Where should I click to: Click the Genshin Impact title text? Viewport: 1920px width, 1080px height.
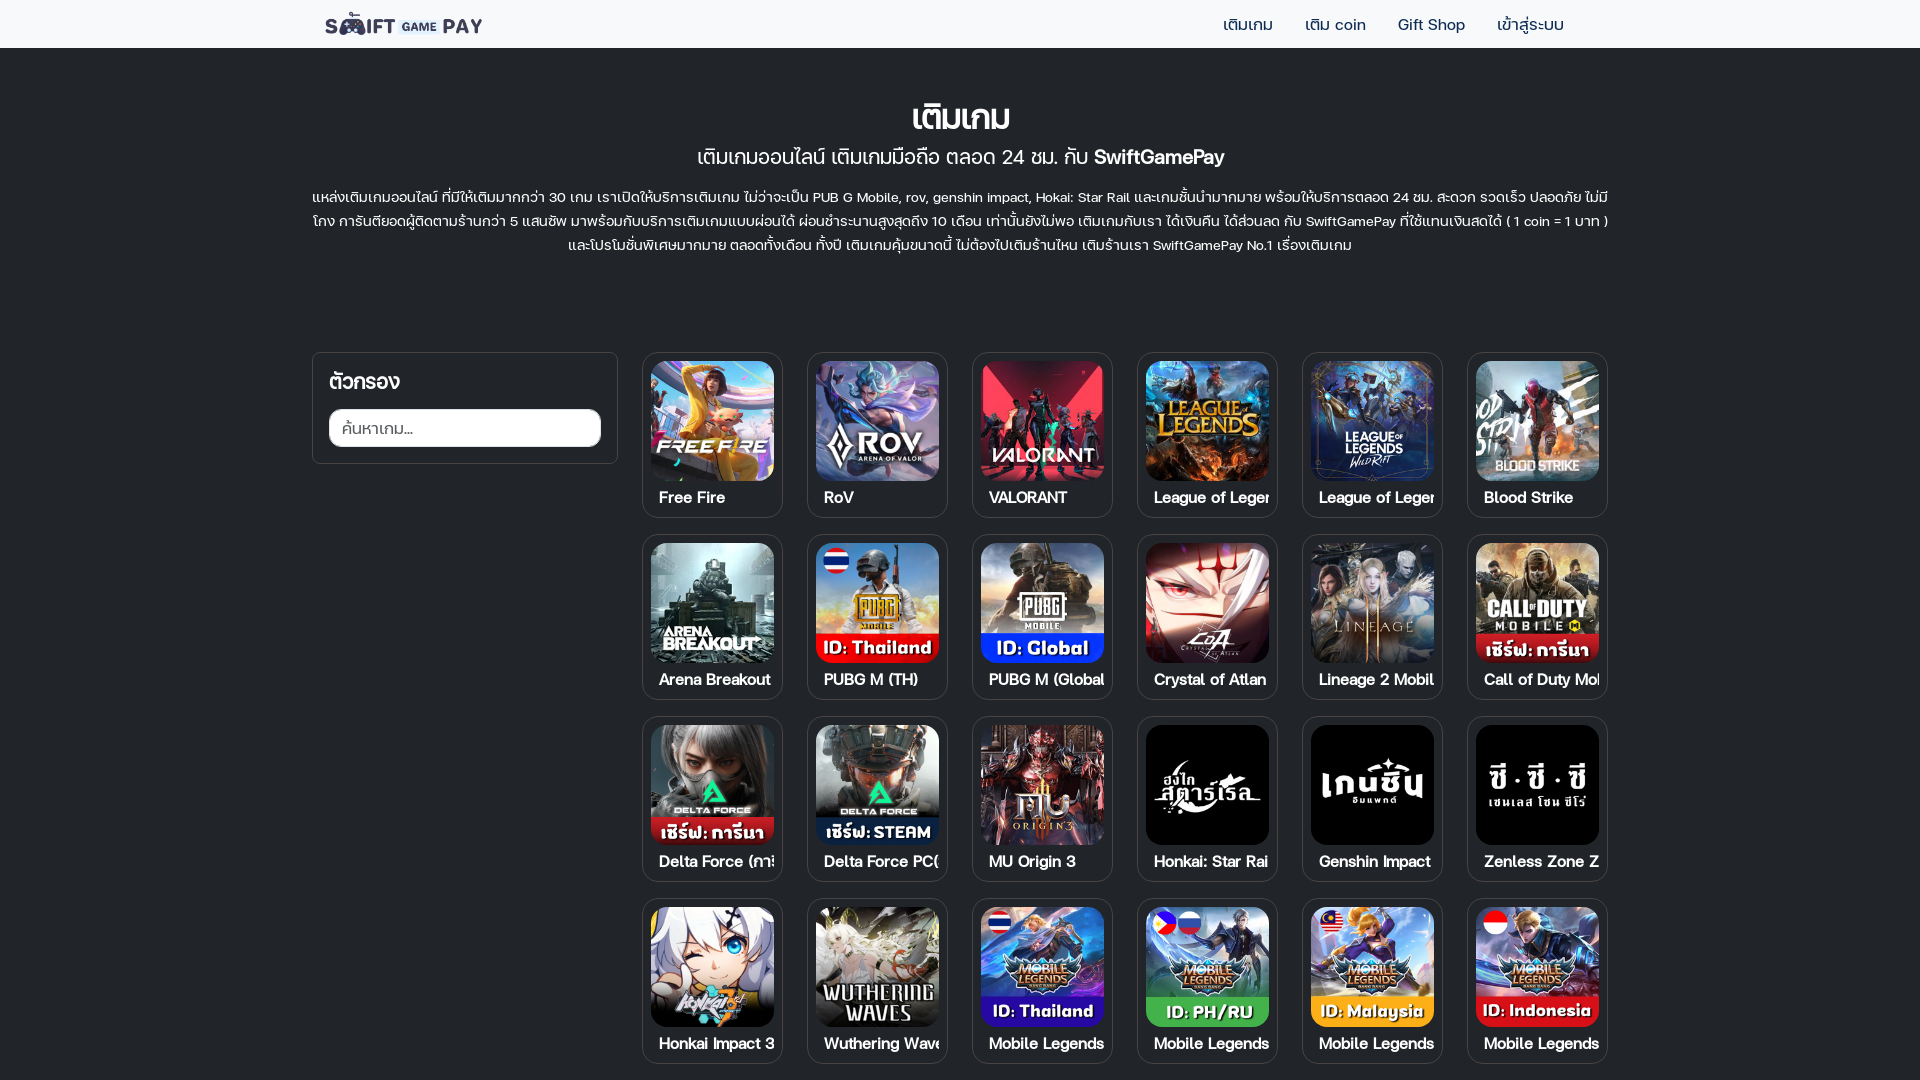1374,861
